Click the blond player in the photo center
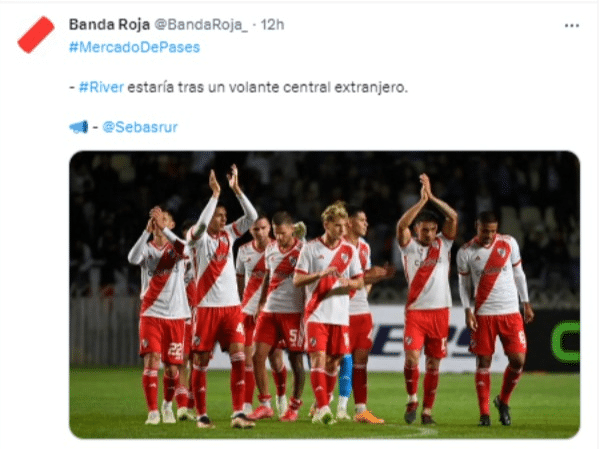604x449 pixels. click(x=327, y=312)
